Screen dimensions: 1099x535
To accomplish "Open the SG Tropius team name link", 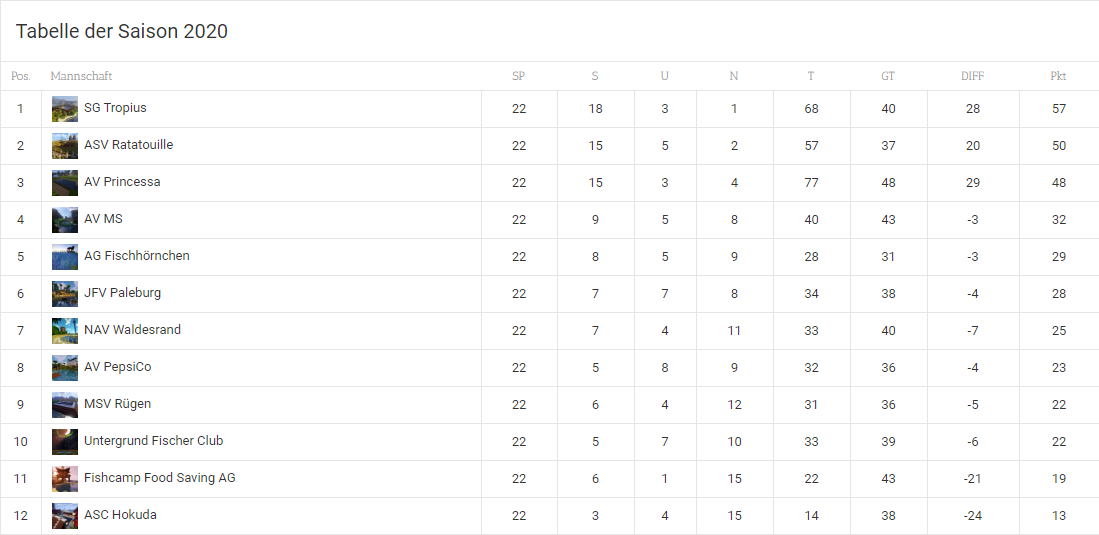I will tap(115, 108).
